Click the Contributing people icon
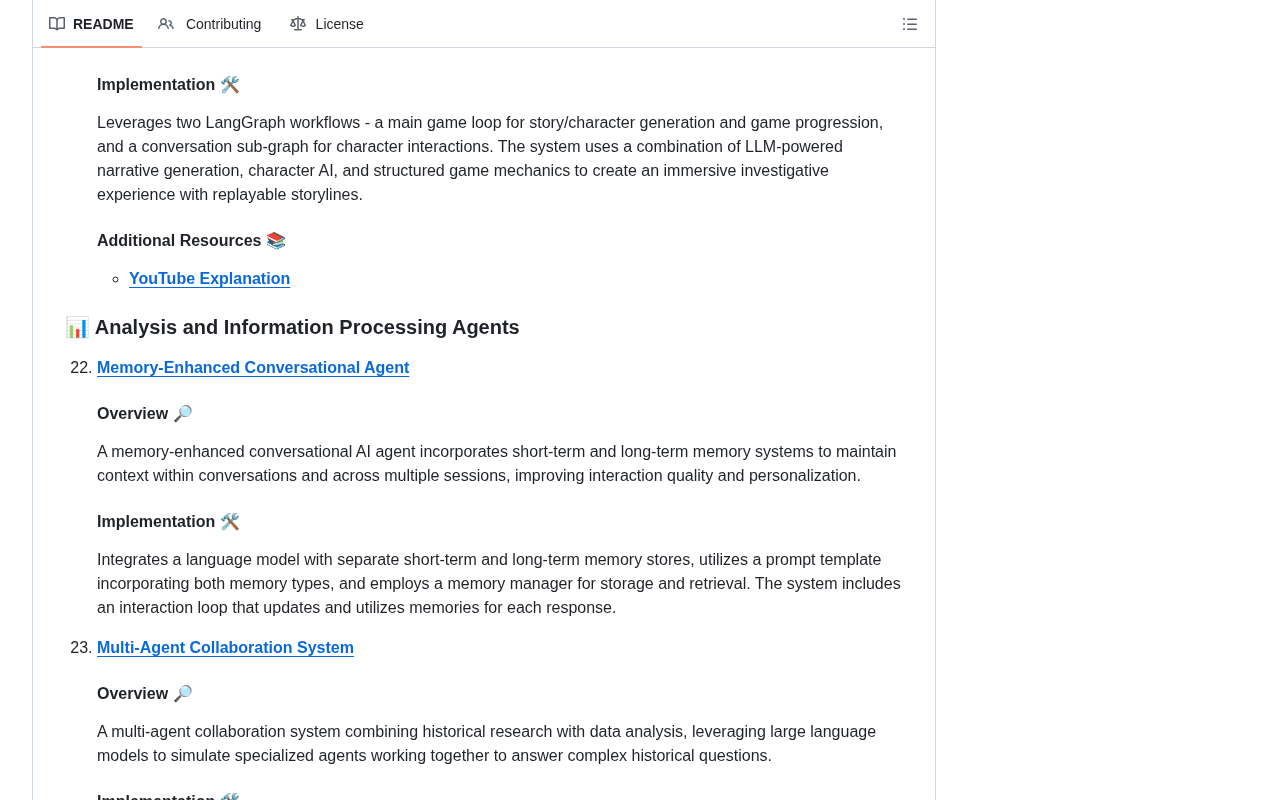Screen dimensions: 1280x800 (166, 24)
